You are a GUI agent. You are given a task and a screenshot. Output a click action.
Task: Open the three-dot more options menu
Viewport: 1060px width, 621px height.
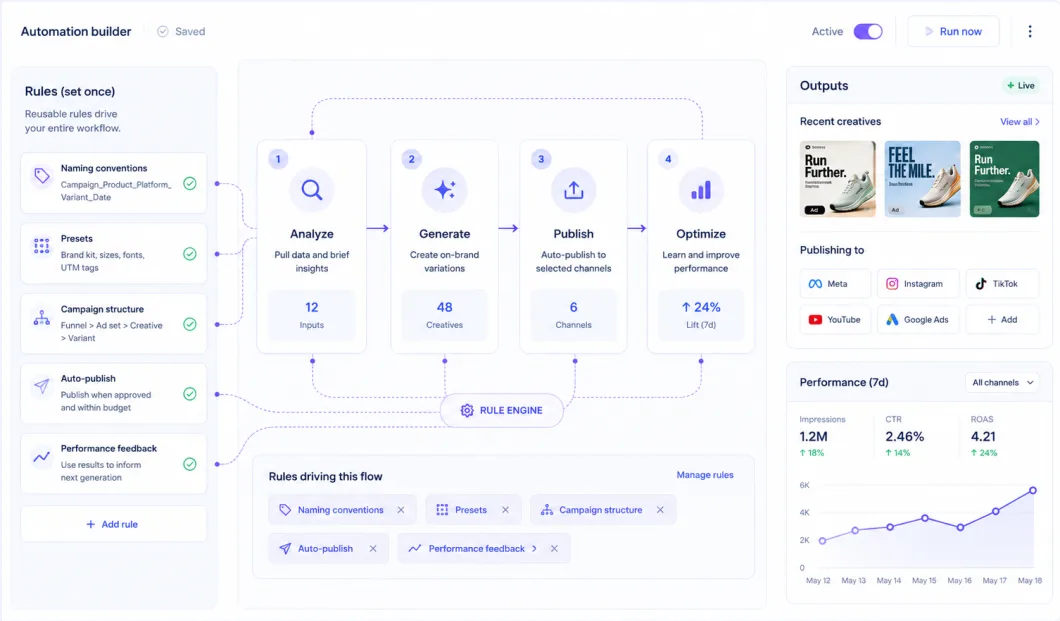[1030, 31]
